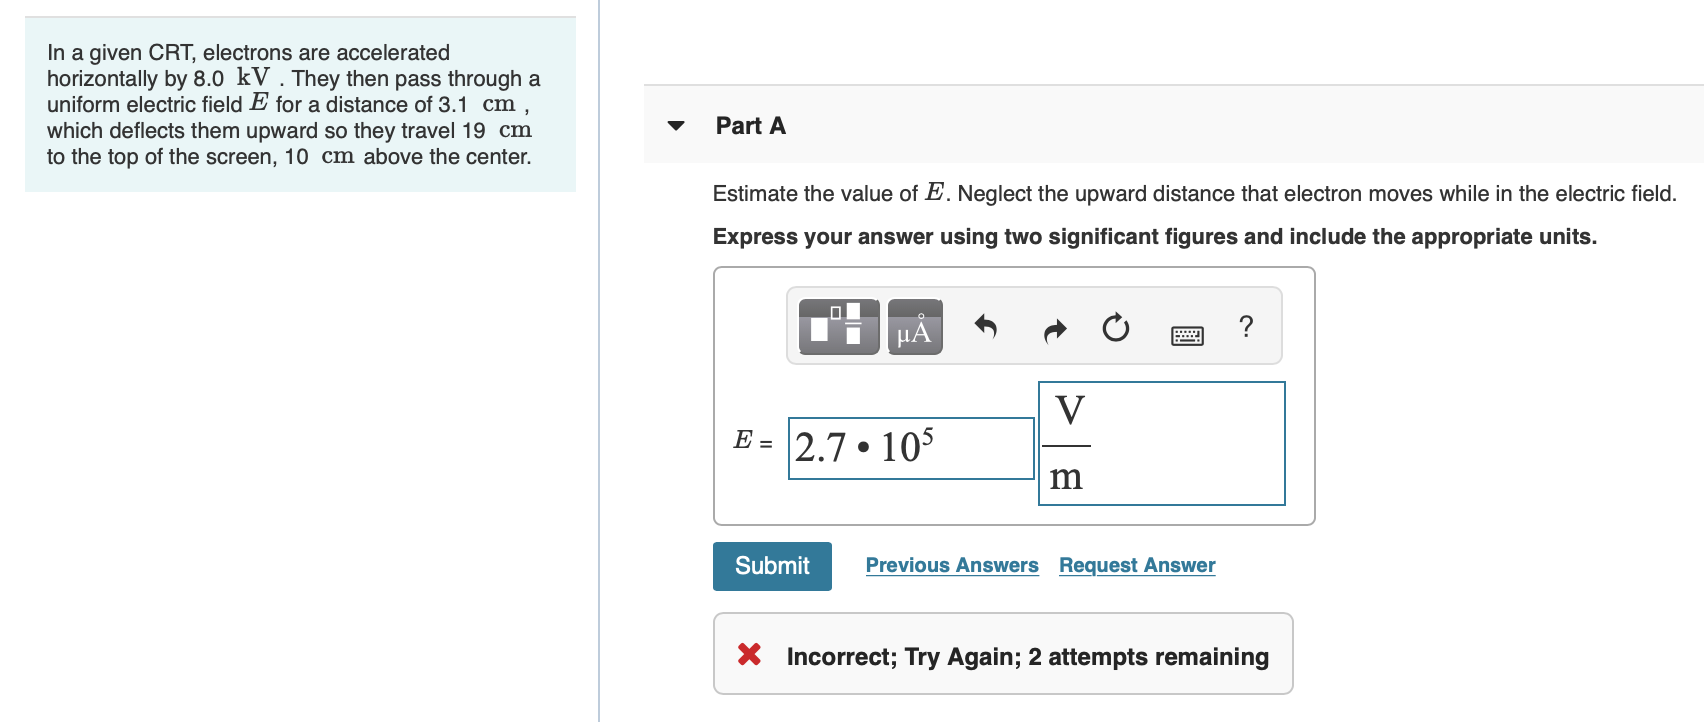Image resolution: width=1704 pixels, height=722 pixels.
Task: Open Previous Answers link
Action: pos(952,565)
